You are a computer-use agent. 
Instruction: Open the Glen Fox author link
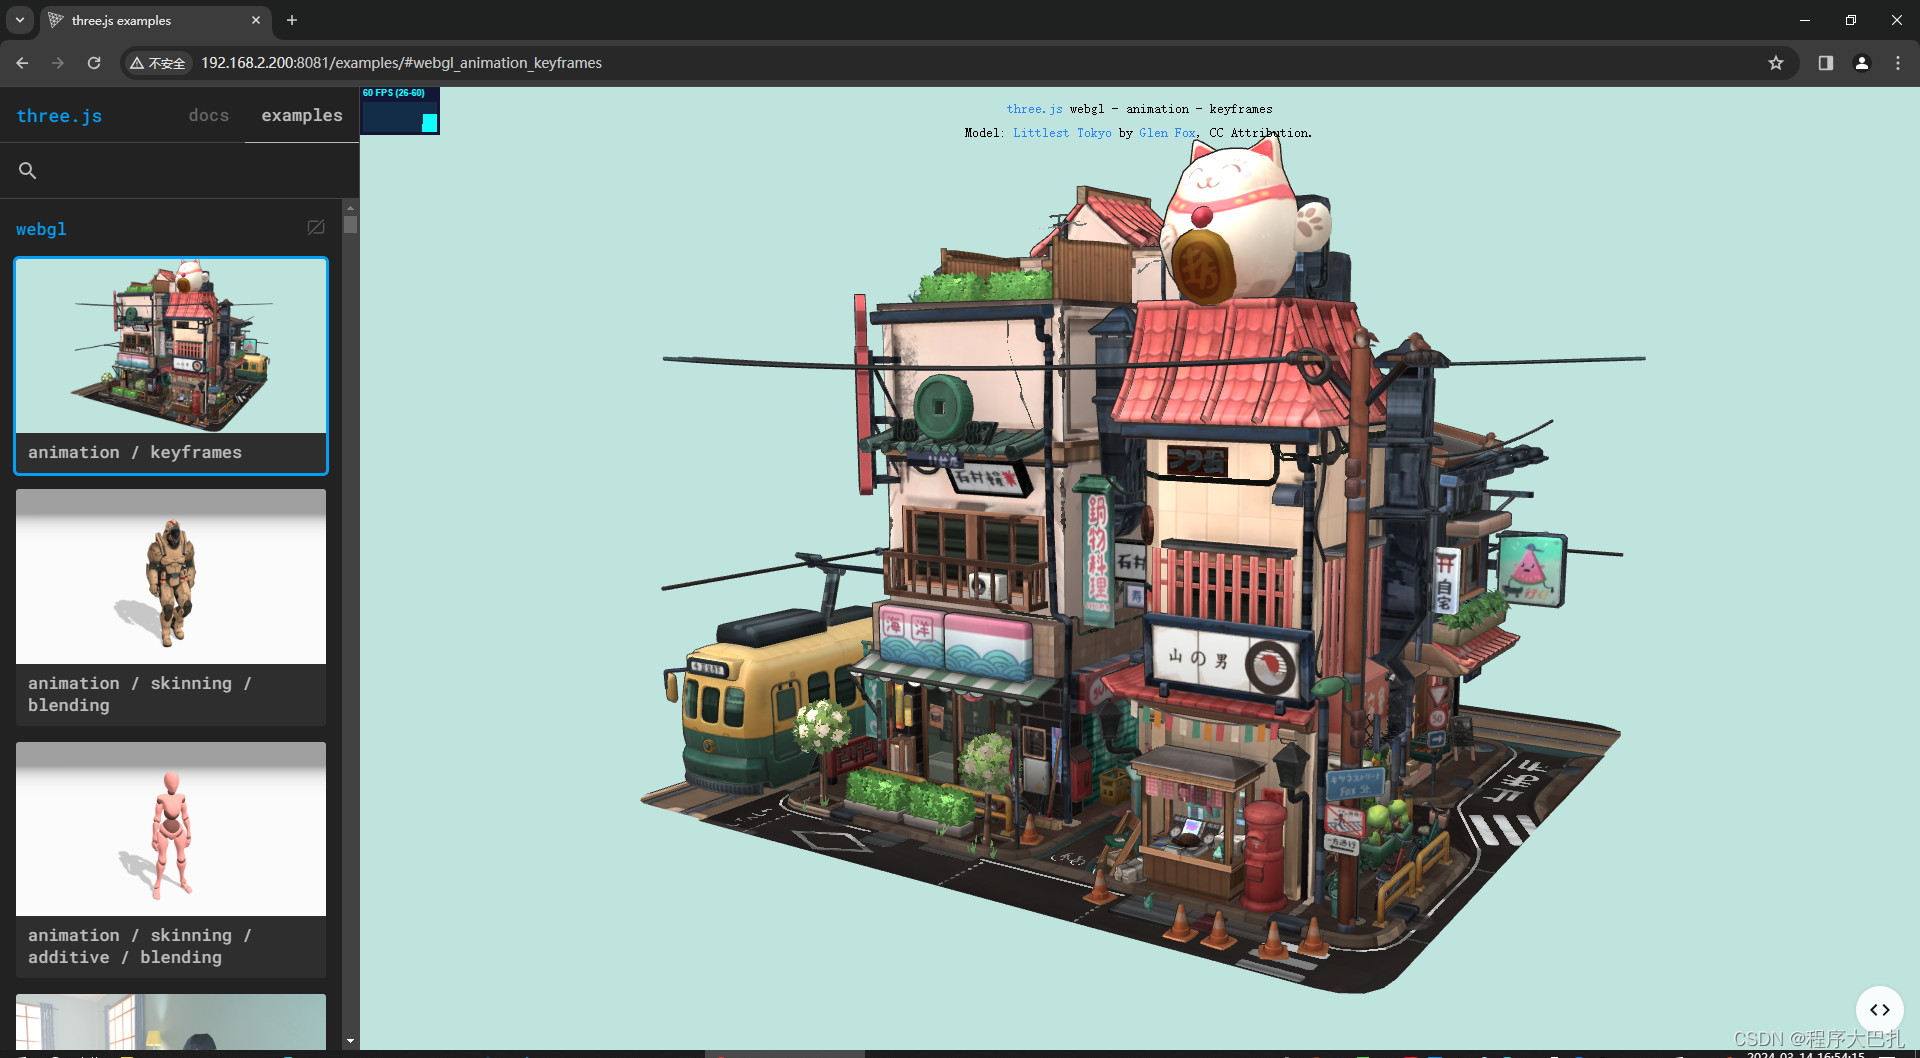(x=1167, y=133)
